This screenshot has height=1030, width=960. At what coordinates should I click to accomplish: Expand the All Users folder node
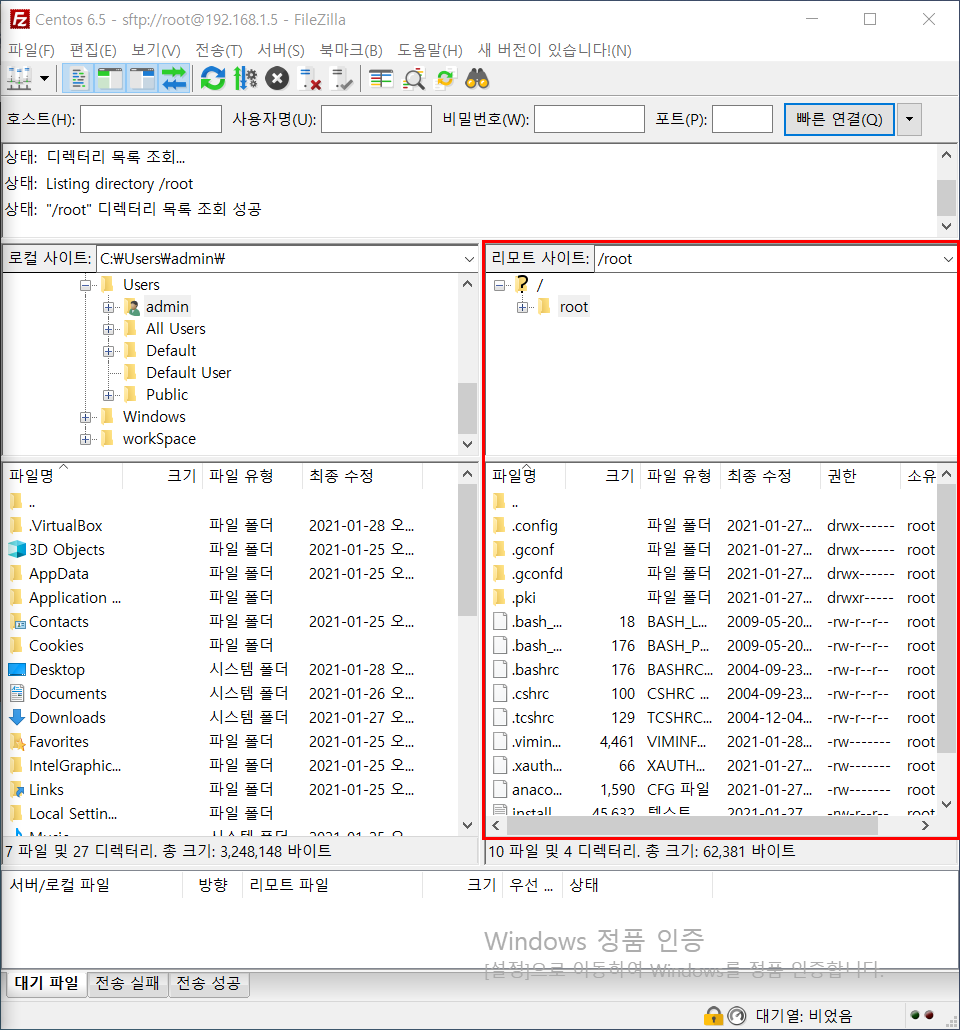click(x=108, y=329)
